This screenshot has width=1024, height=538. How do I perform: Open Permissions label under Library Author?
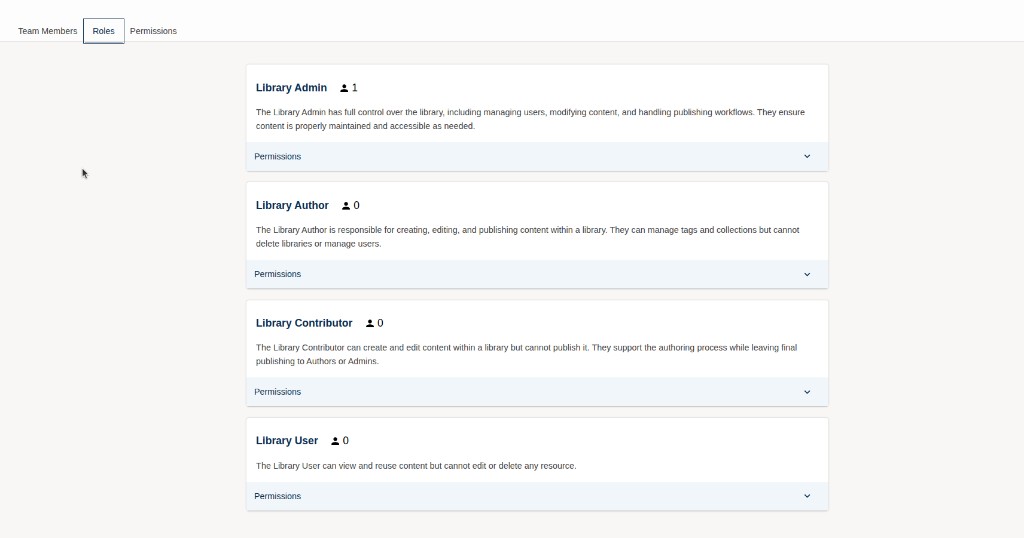pyautogui.click(x=278, y=274)
